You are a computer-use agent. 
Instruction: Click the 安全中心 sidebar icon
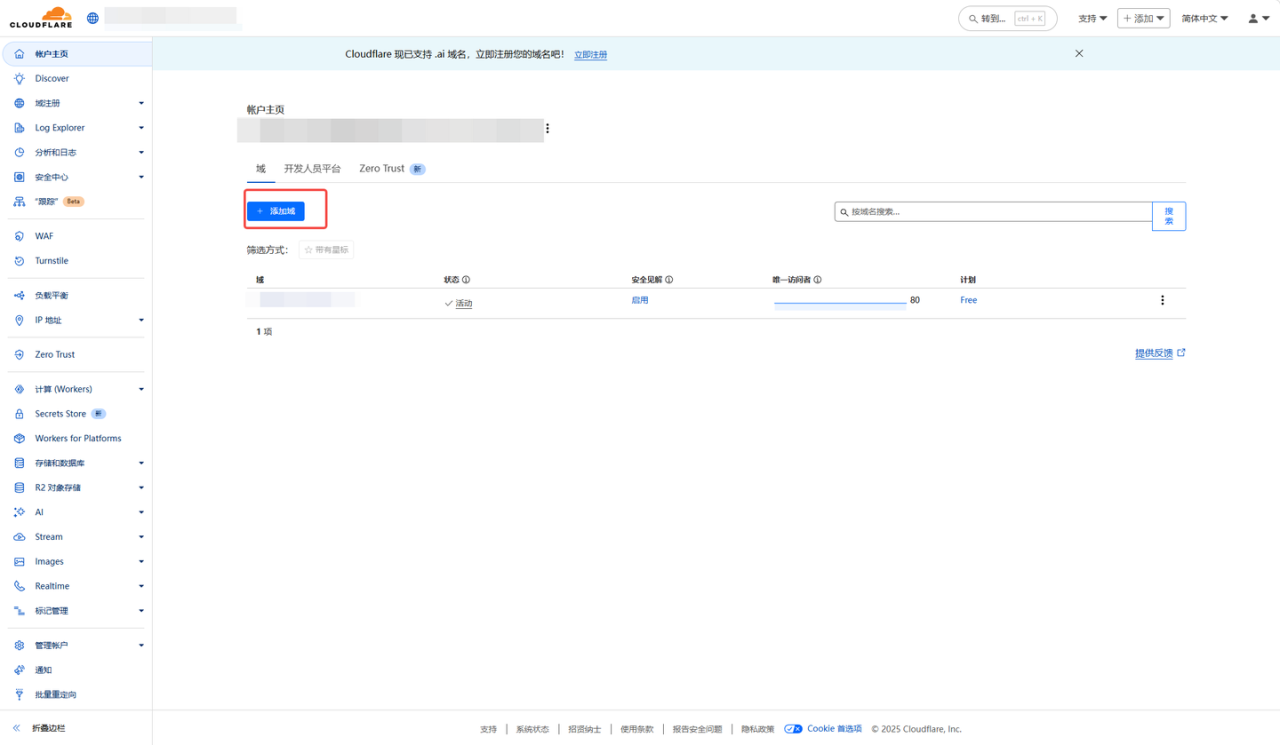(x=19, y=177)
